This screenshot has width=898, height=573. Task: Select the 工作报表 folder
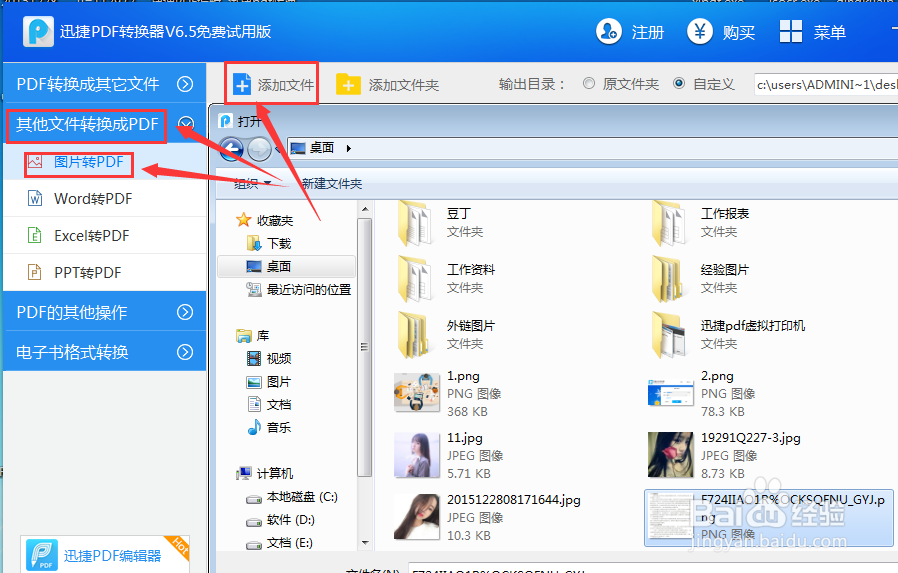coord(701,223)
